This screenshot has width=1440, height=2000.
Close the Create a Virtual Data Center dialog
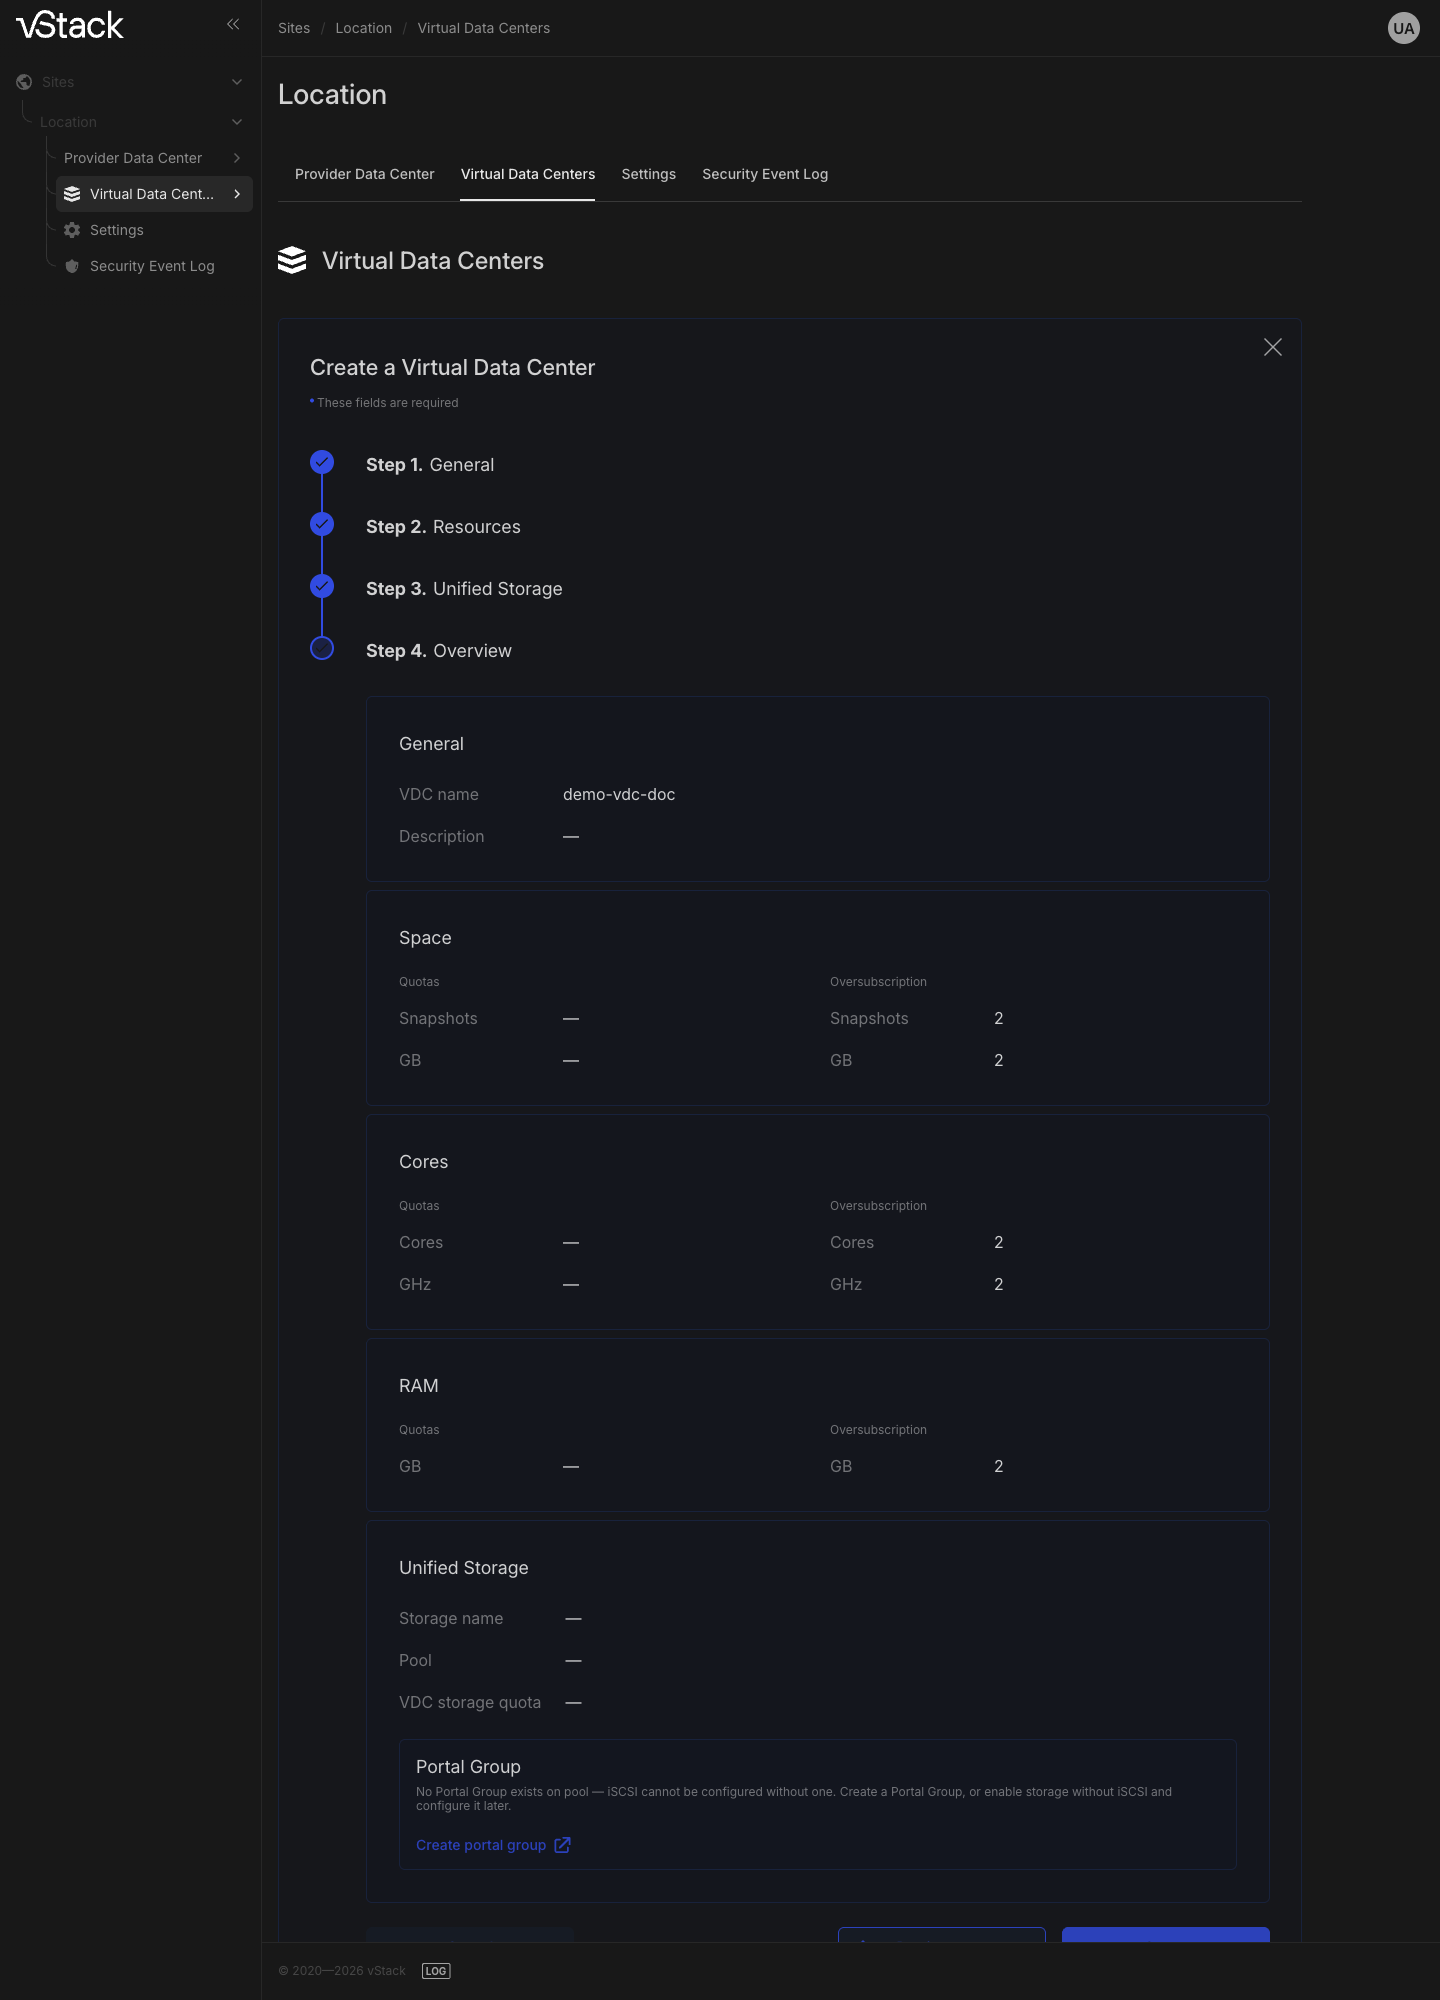click(x=1273, y=347)
